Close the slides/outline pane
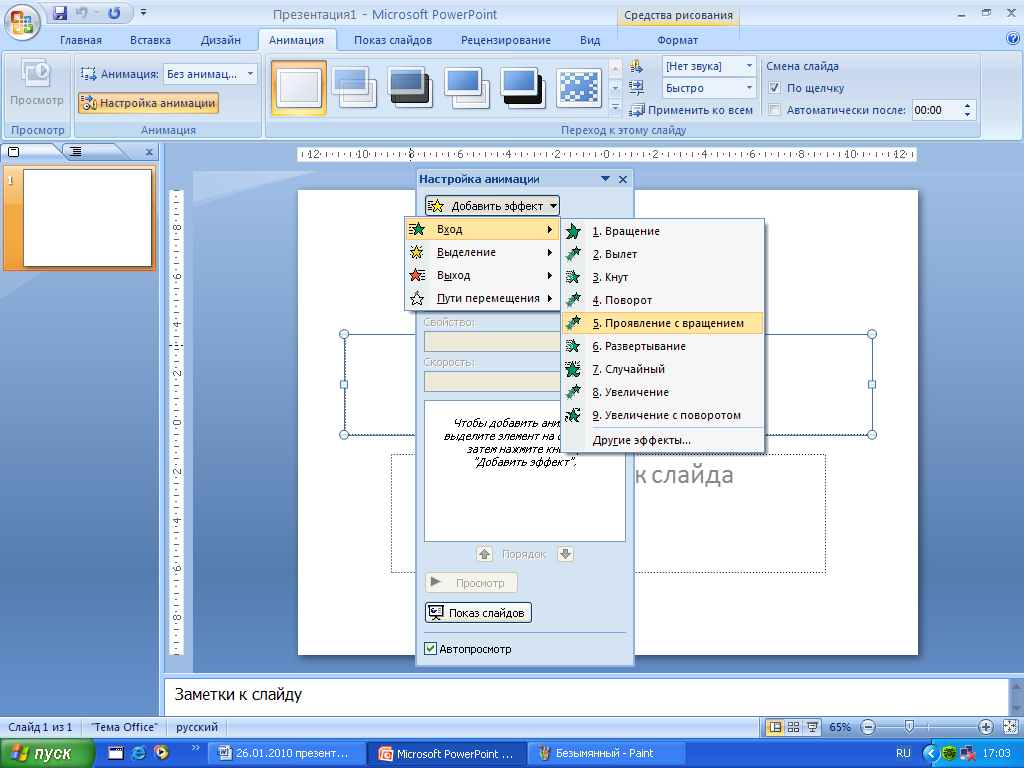The height and width of the screenshot is (768, 1024). click(x=149, y=152)
